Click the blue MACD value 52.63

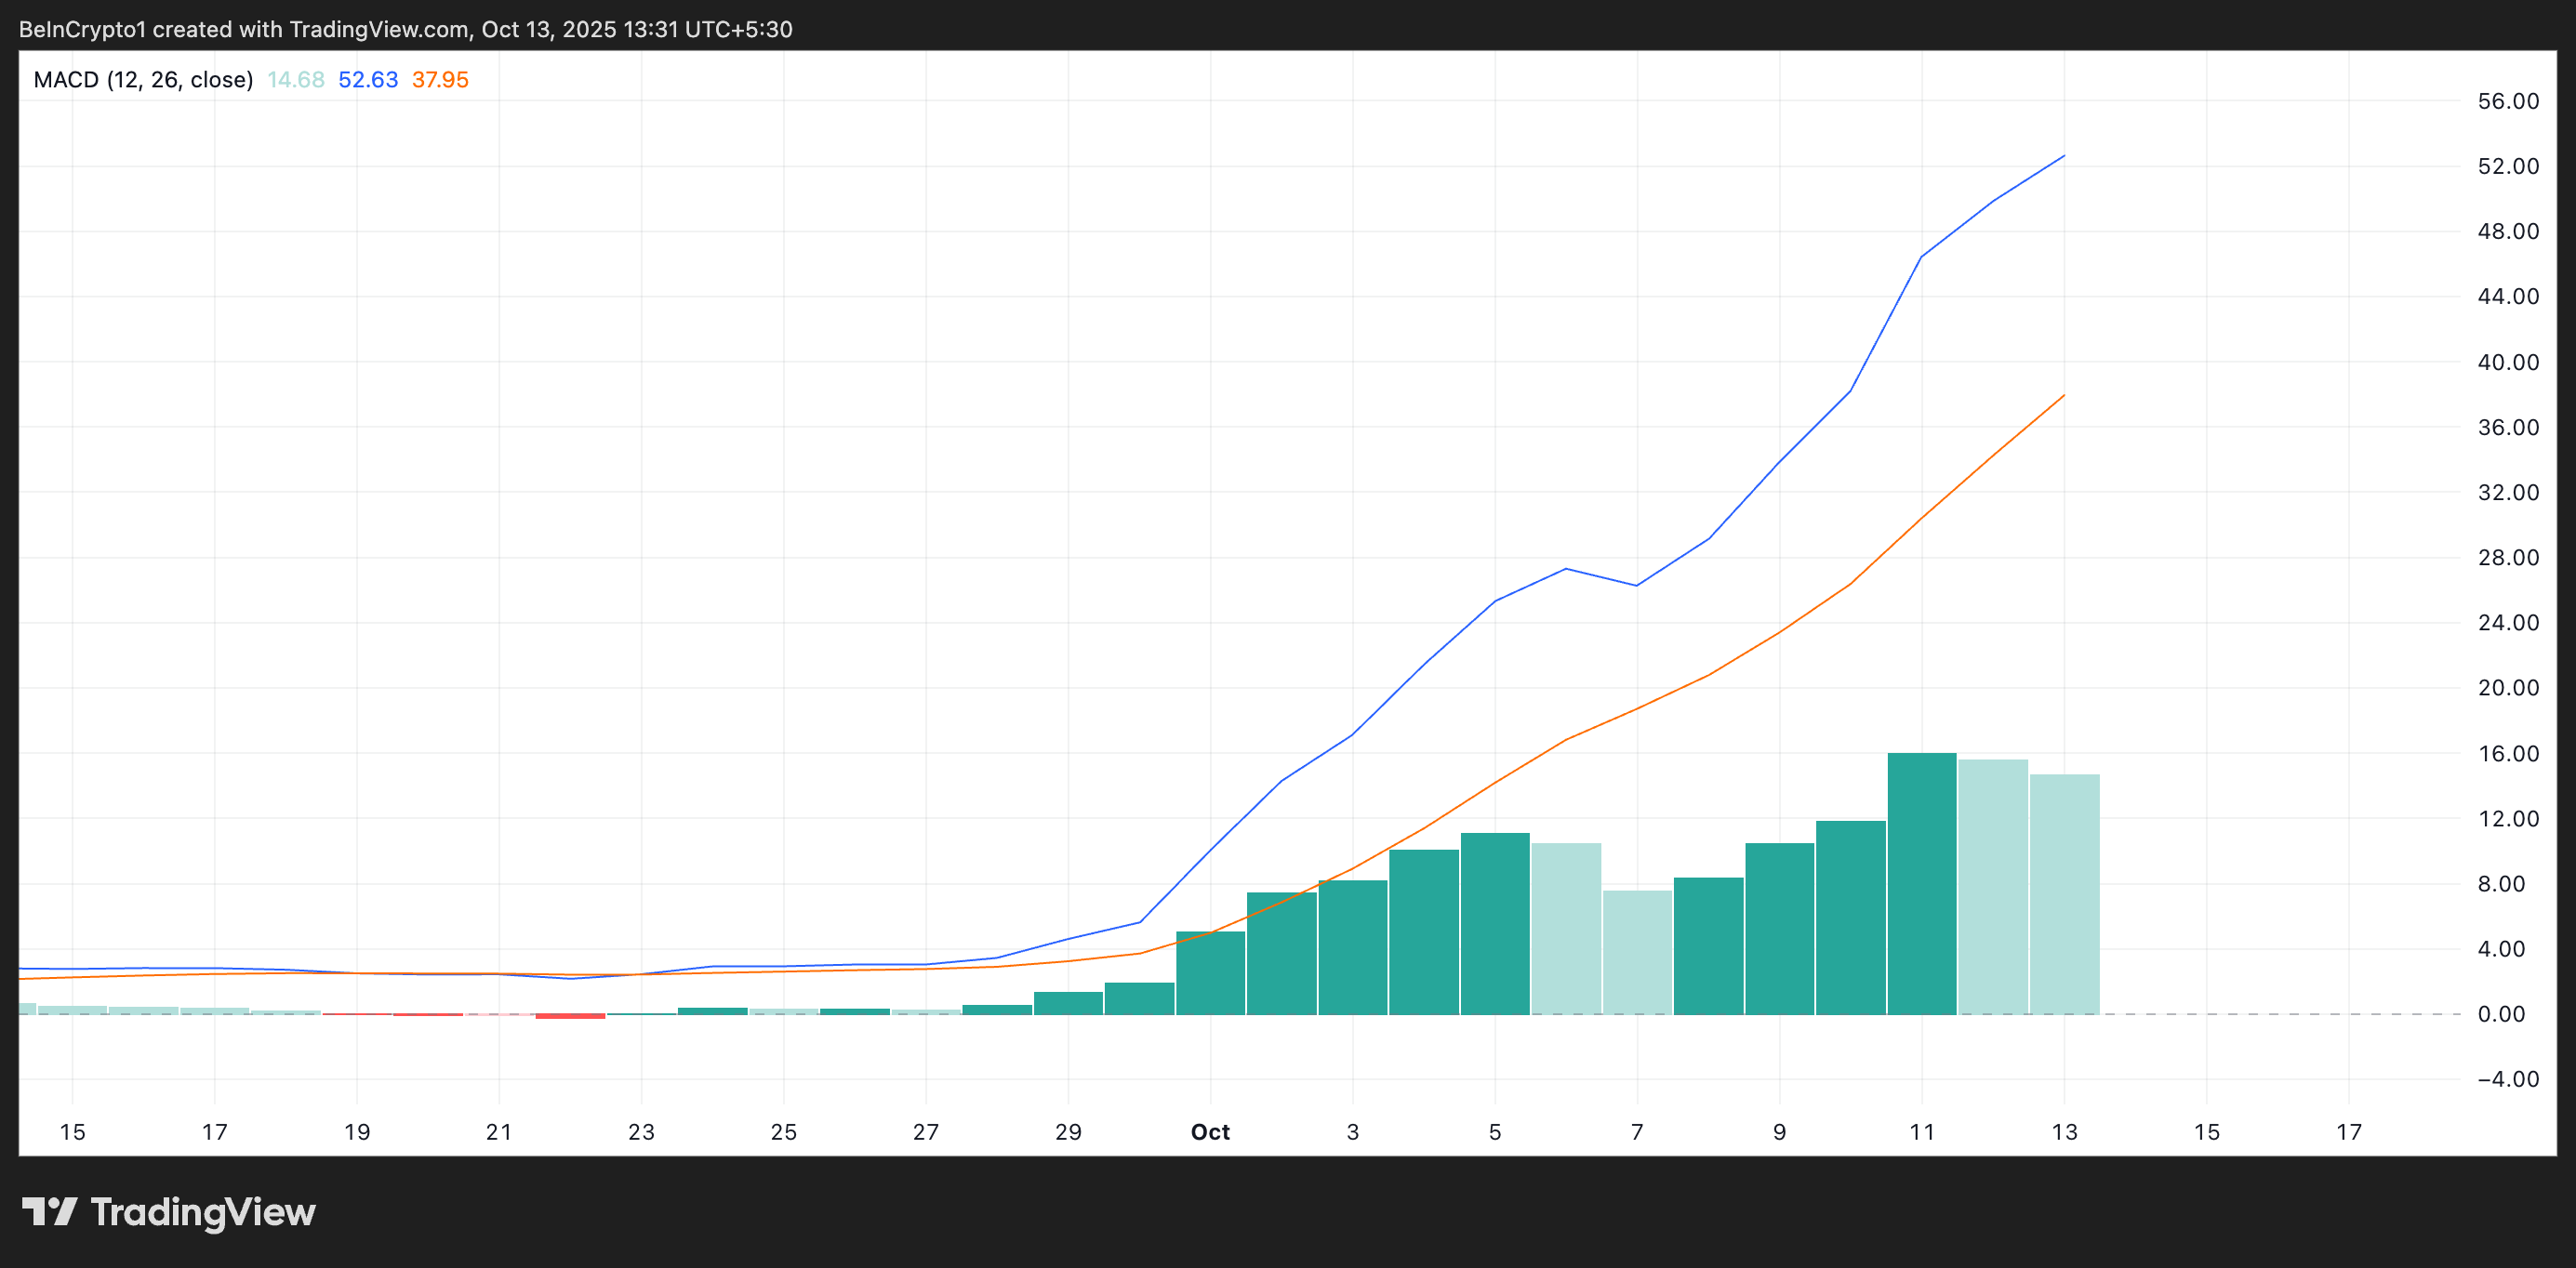tap(368, 80)
